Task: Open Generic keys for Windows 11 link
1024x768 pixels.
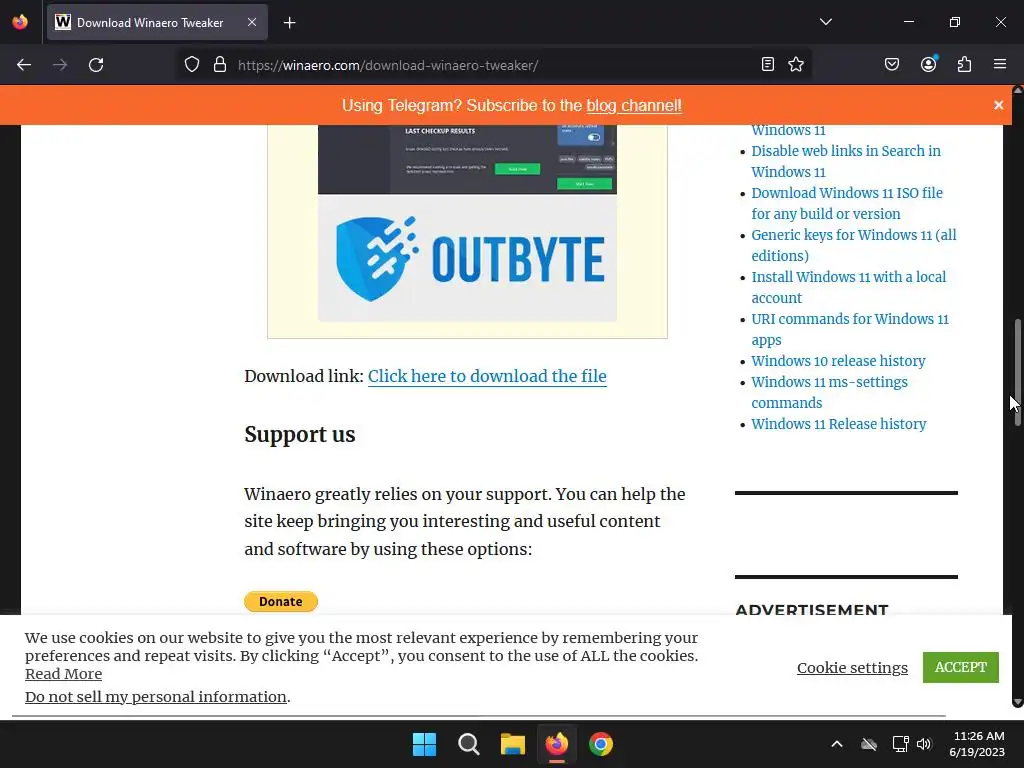Action: 854,245
